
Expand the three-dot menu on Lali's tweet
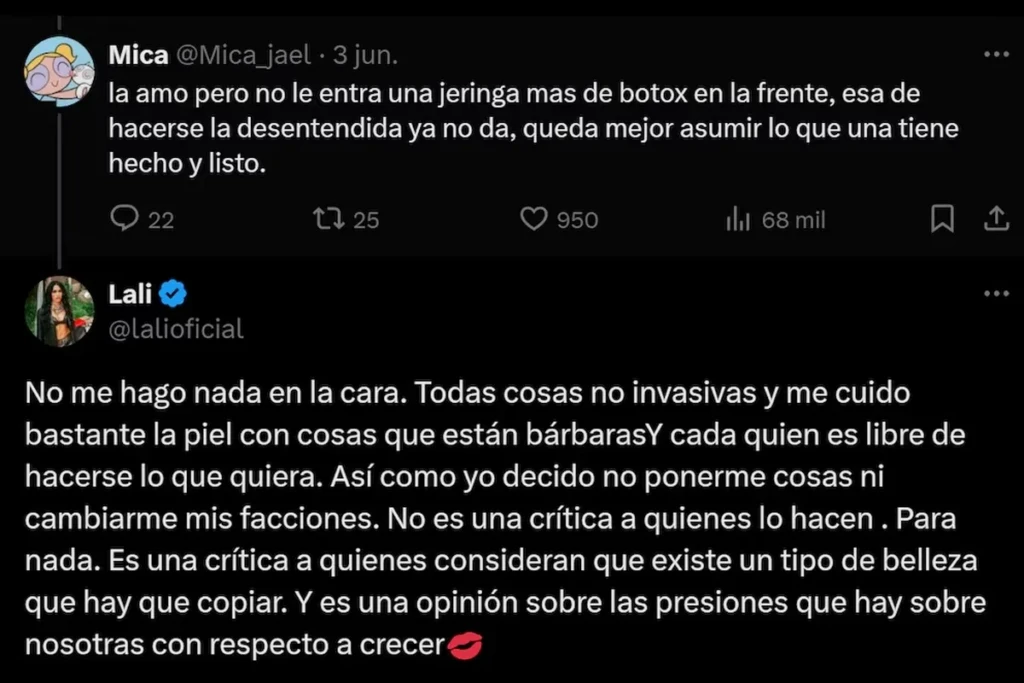click(x=996, y=294)
